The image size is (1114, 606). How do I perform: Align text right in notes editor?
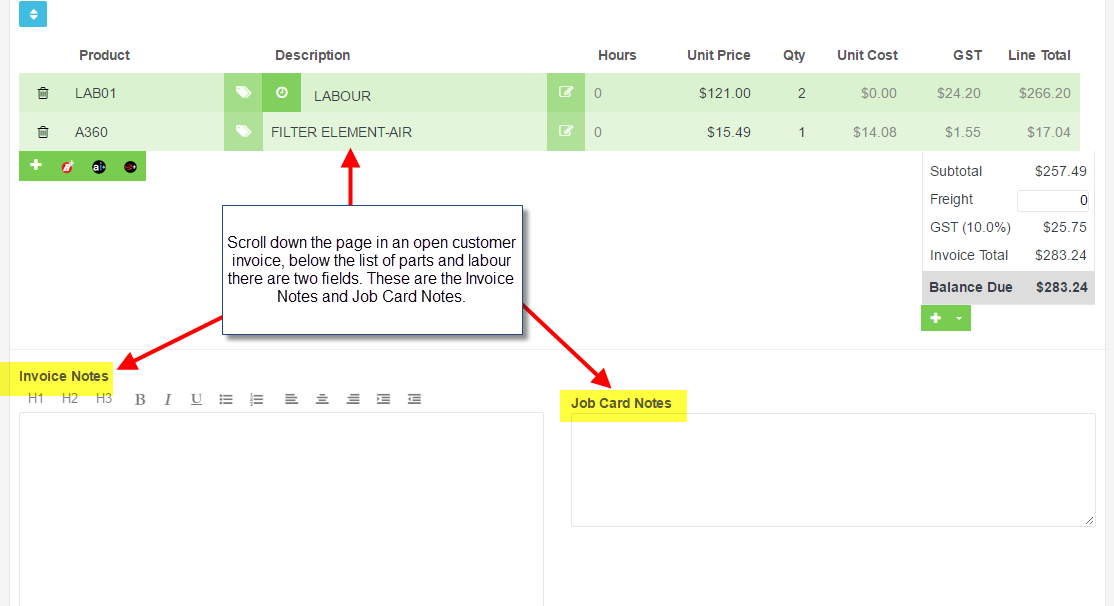click(x=352, y=399)
